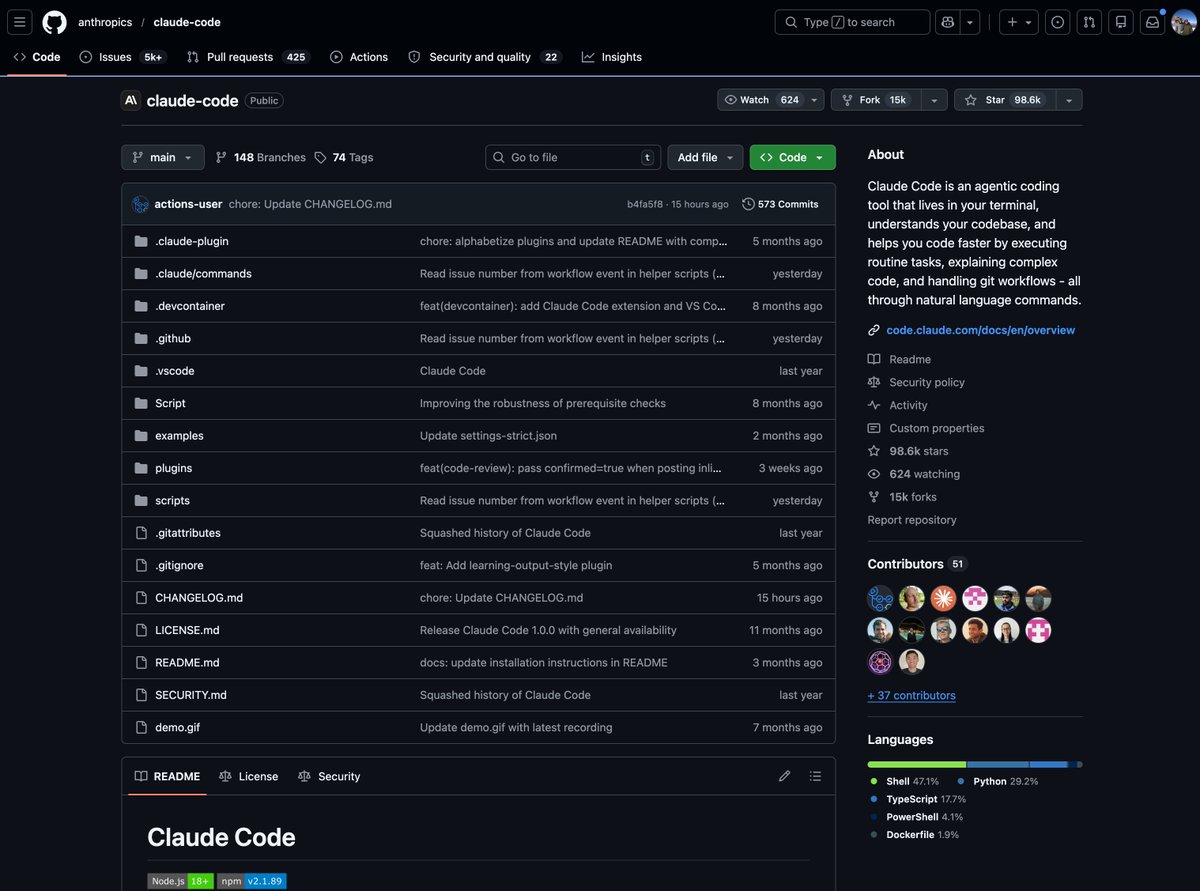
Task: Click the actions-user avatar in commit bar
Action: click(140, 204)
